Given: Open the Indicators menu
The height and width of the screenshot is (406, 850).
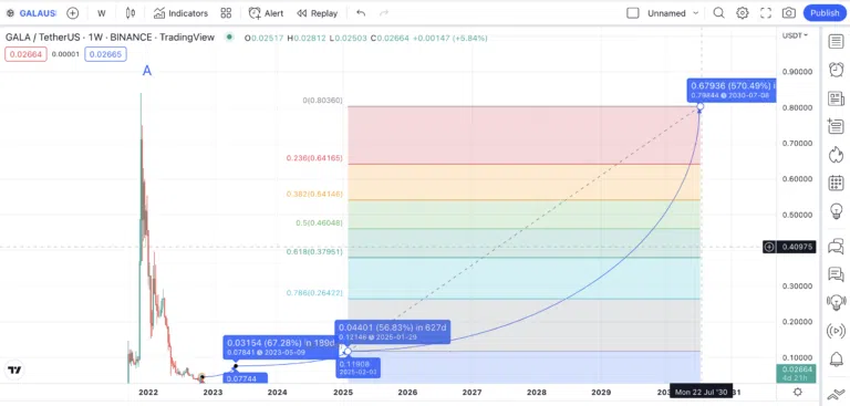Looking at the screenshot, I should coord(181,13).
